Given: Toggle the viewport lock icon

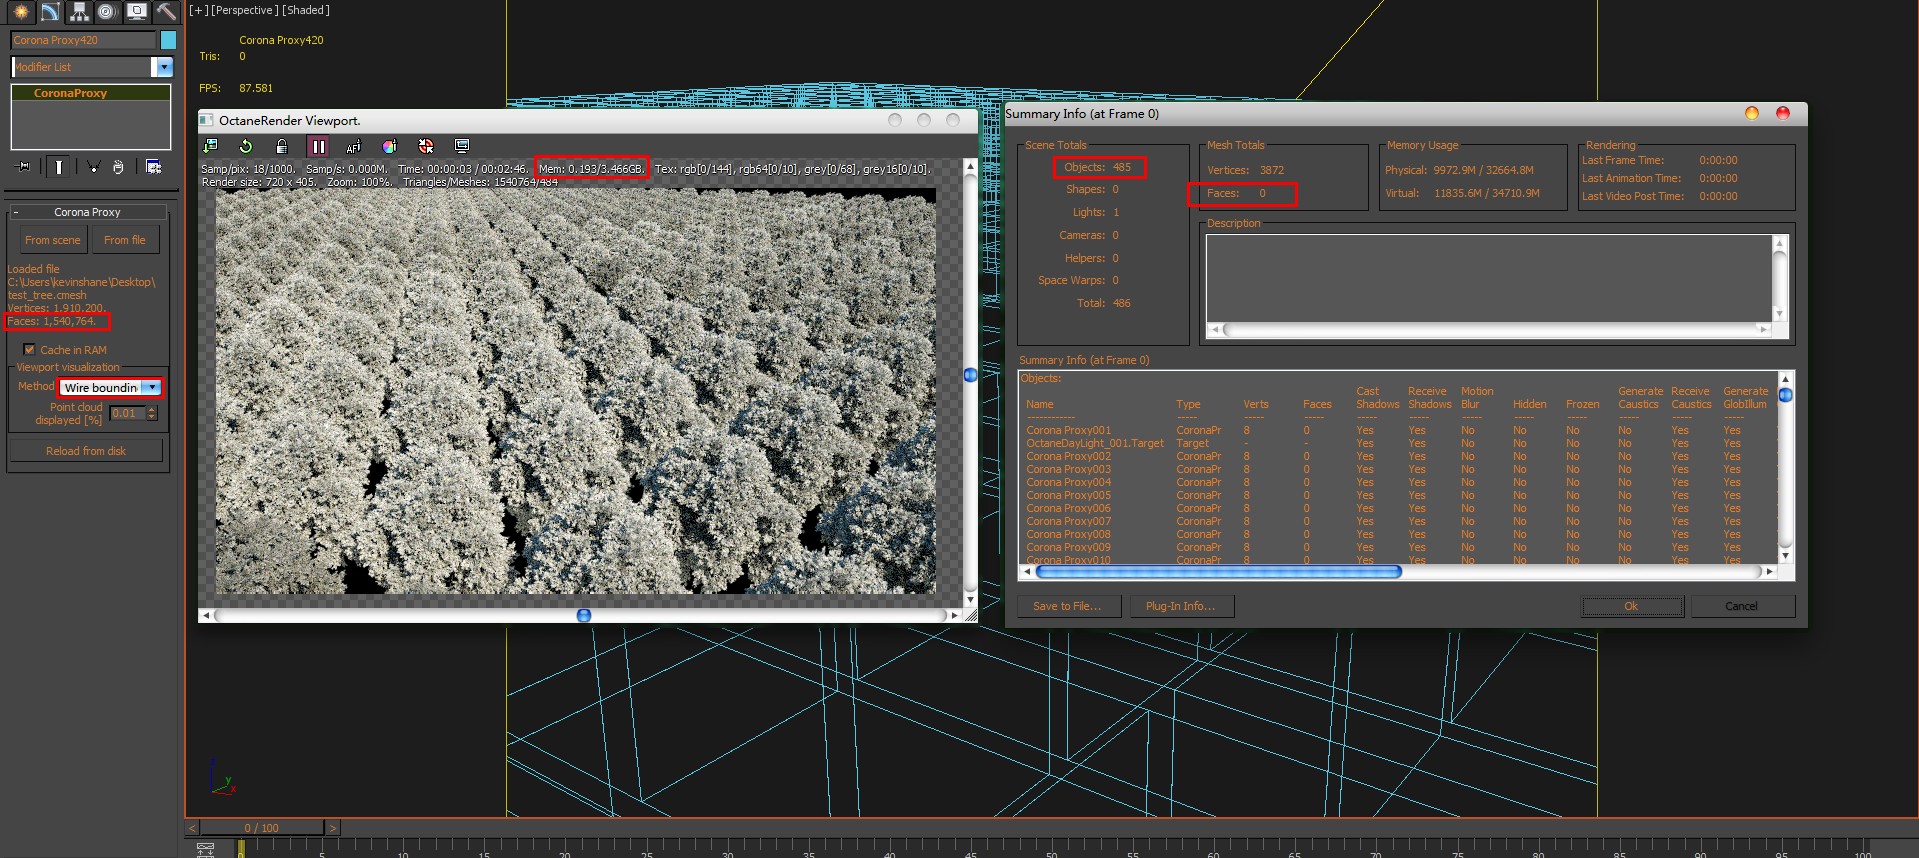Looking at the screenshot, I should click(282, 147).
